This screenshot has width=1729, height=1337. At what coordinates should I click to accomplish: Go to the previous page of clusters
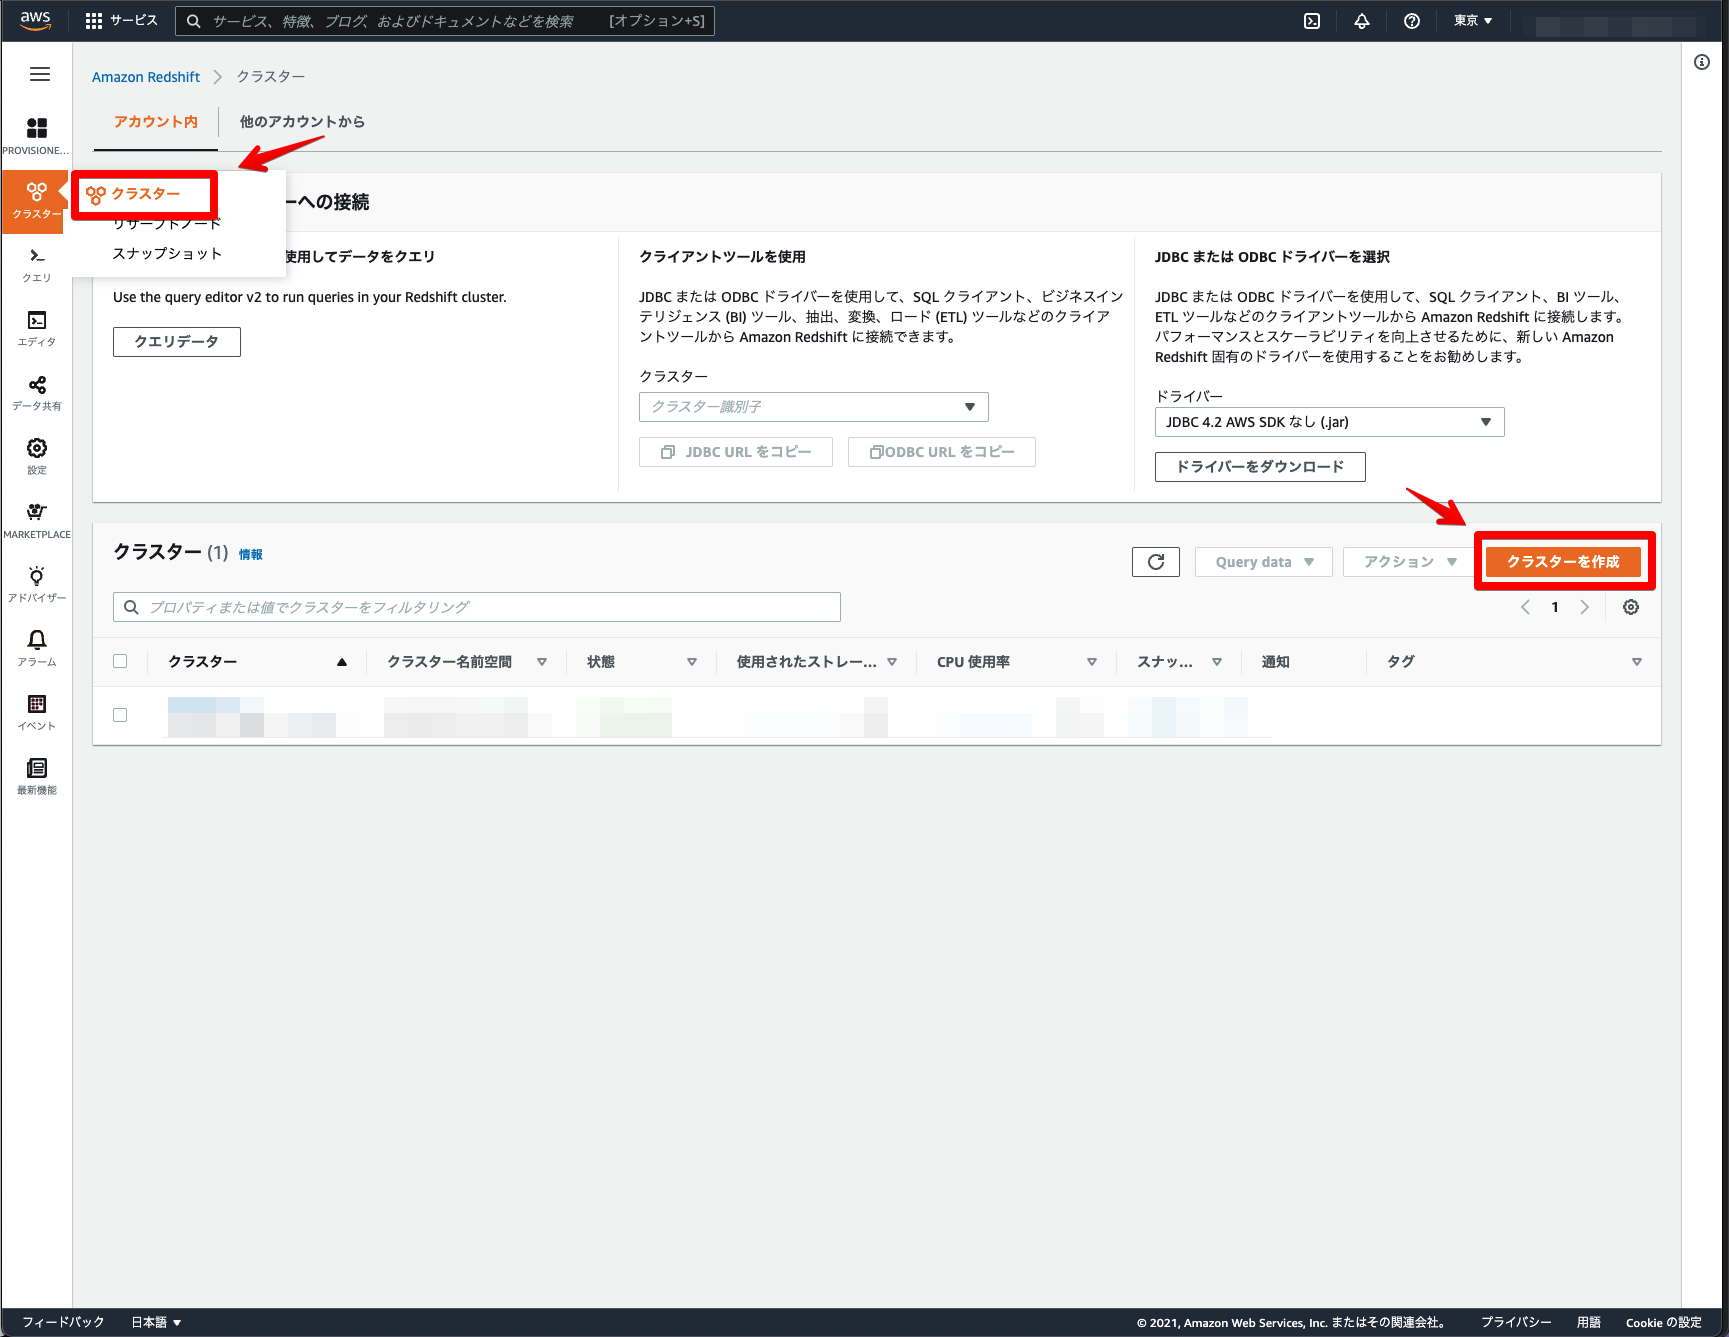click(1525, 607)
